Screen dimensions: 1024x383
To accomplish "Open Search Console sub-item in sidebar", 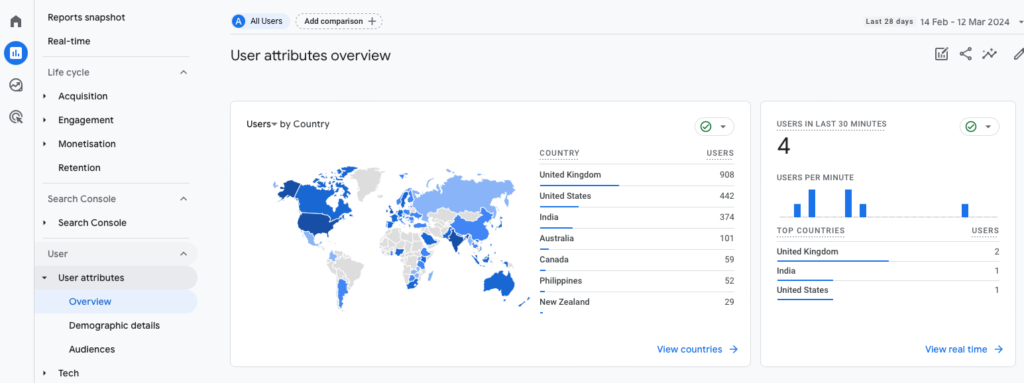I will coord(92,223).
